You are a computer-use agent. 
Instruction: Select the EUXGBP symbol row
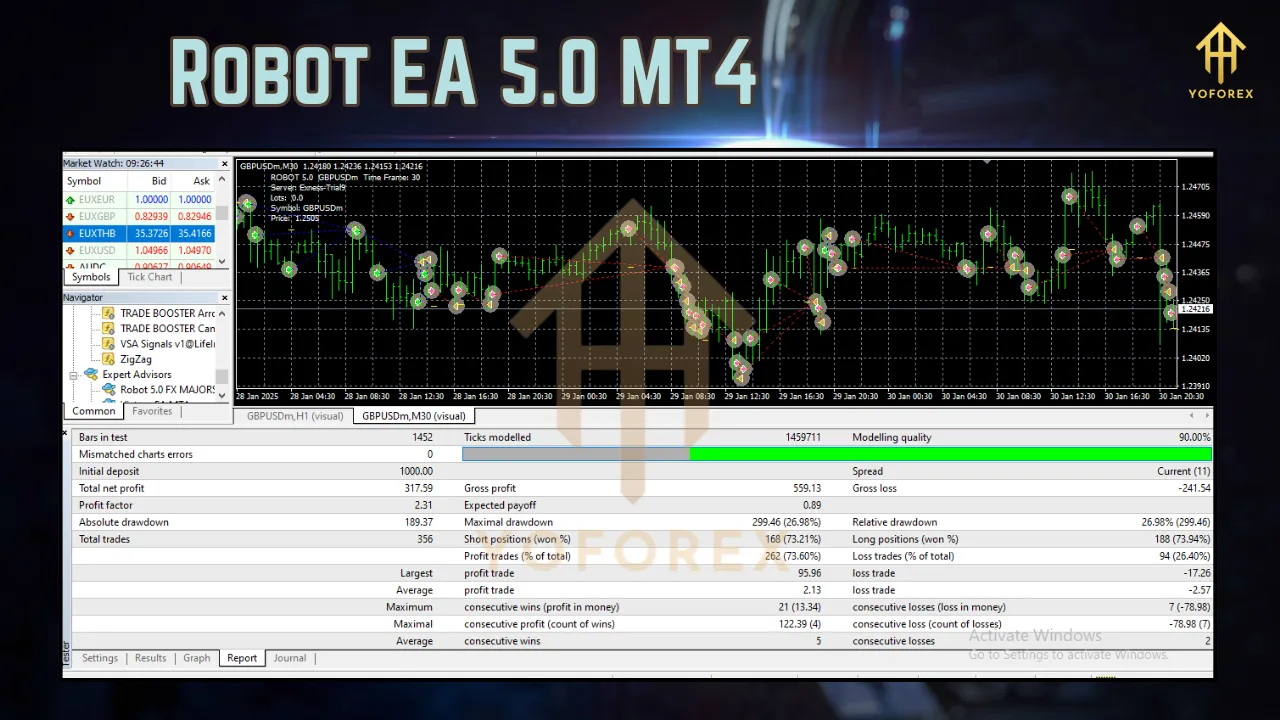[139, 216]
